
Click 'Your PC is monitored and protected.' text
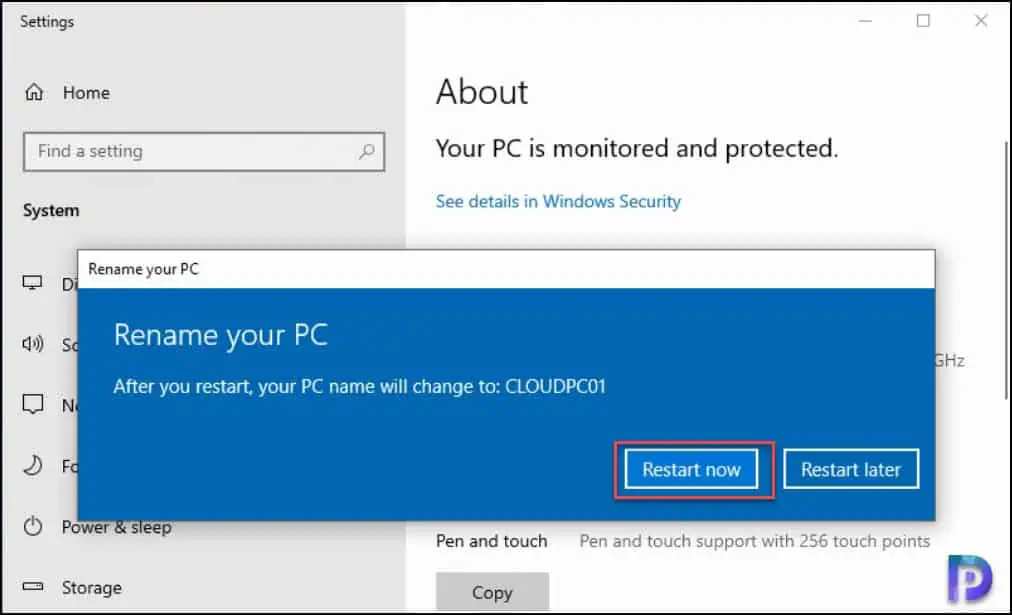[x=636, y=148]
